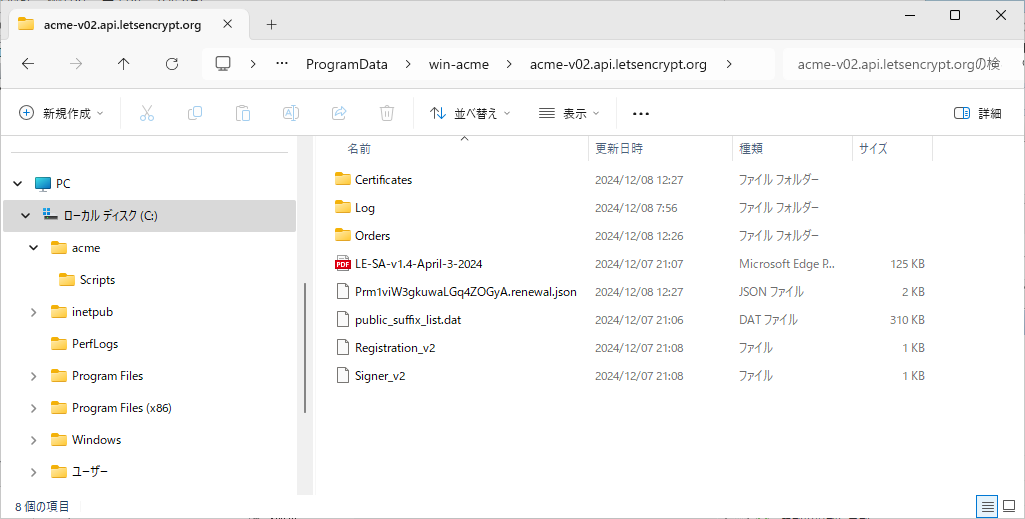Collapse the acme folder node
The width and height of the screenshot is (1025, 519).
34,248
